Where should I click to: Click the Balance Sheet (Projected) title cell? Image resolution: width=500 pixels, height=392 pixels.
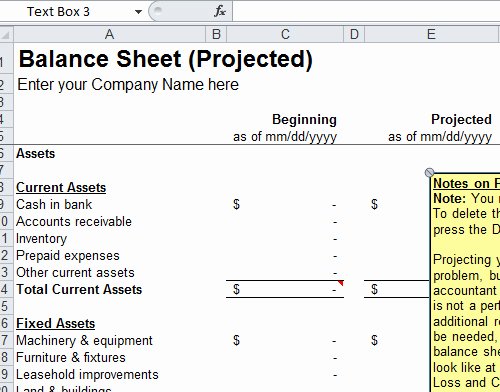tap(166, 59)
